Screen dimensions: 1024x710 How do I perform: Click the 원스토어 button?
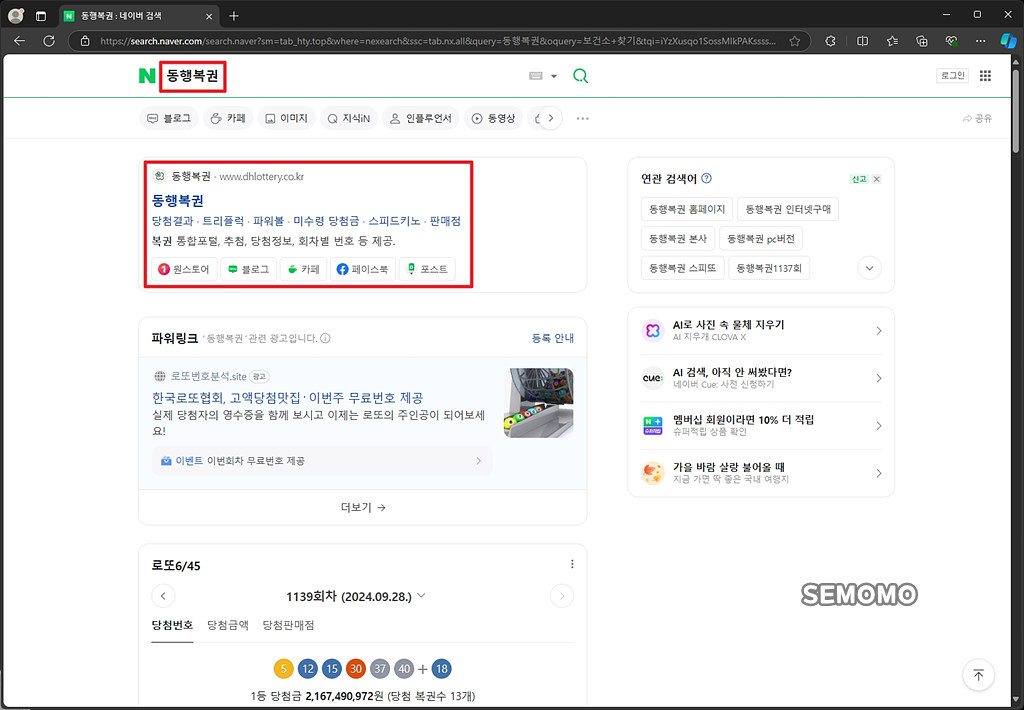185,269
